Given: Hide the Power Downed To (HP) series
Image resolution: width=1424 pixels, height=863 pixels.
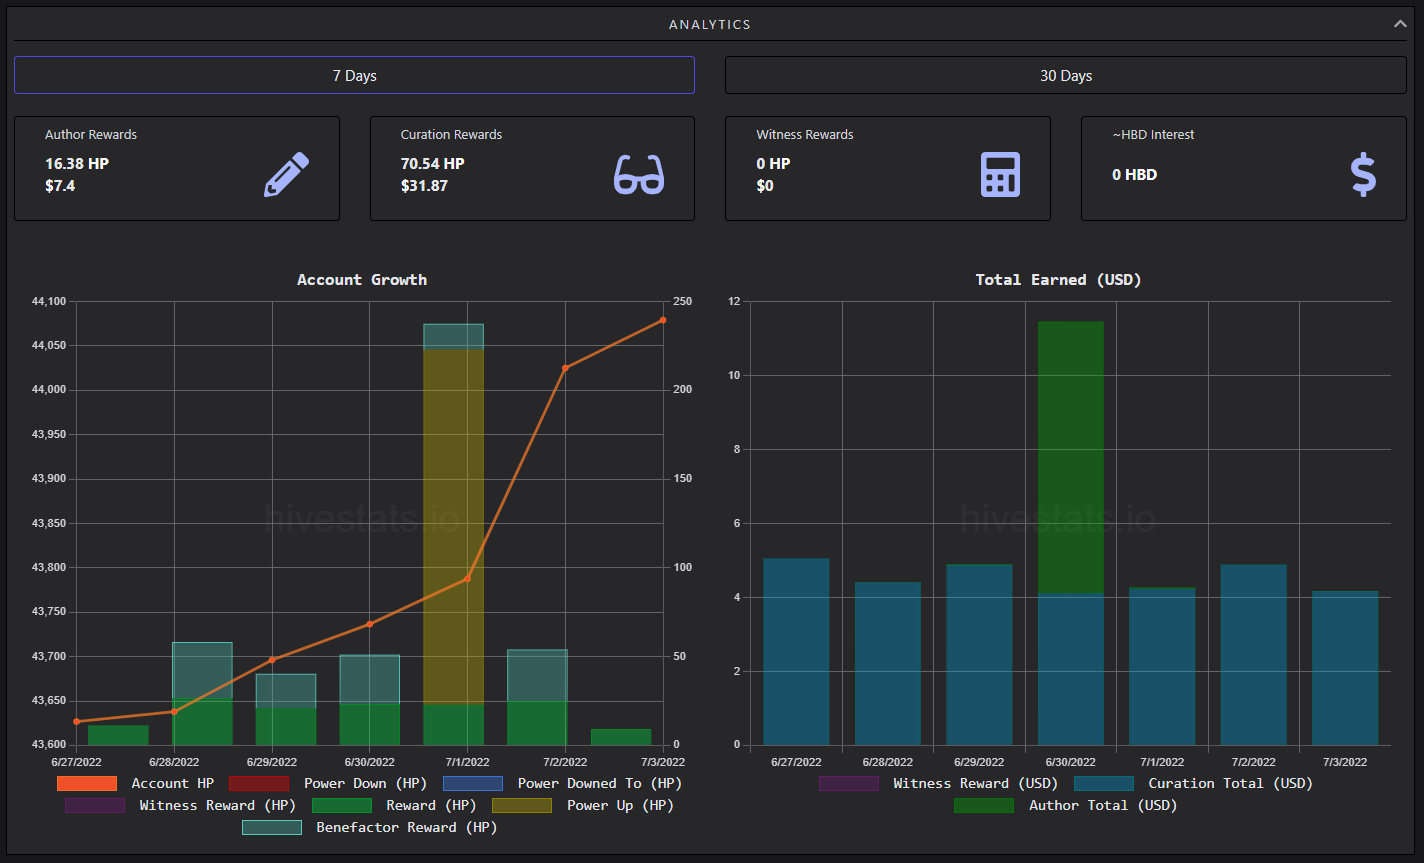Looking at the screenshot, I should coord(563,783).
